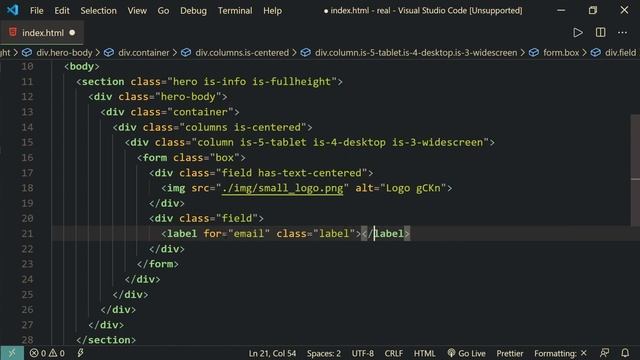
Task: Open the Debug menu
Action: tap(193, 11)
